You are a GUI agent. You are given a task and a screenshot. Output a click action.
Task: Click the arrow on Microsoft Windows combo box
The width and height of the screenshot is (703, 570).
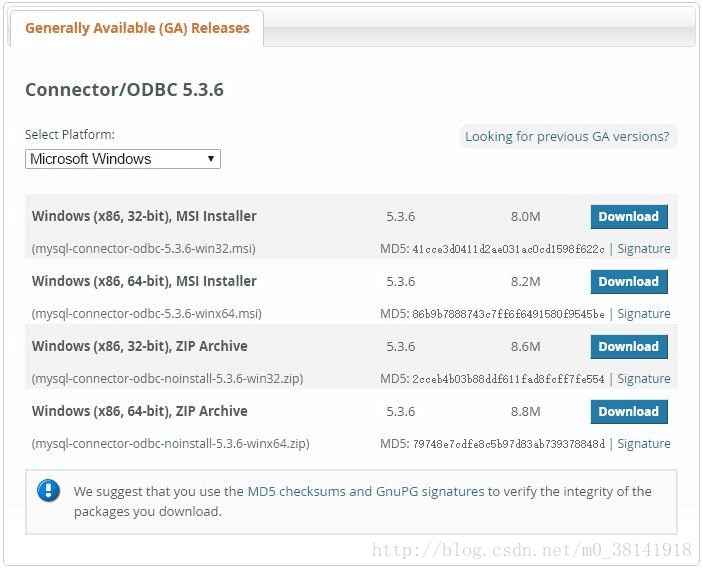210,159
